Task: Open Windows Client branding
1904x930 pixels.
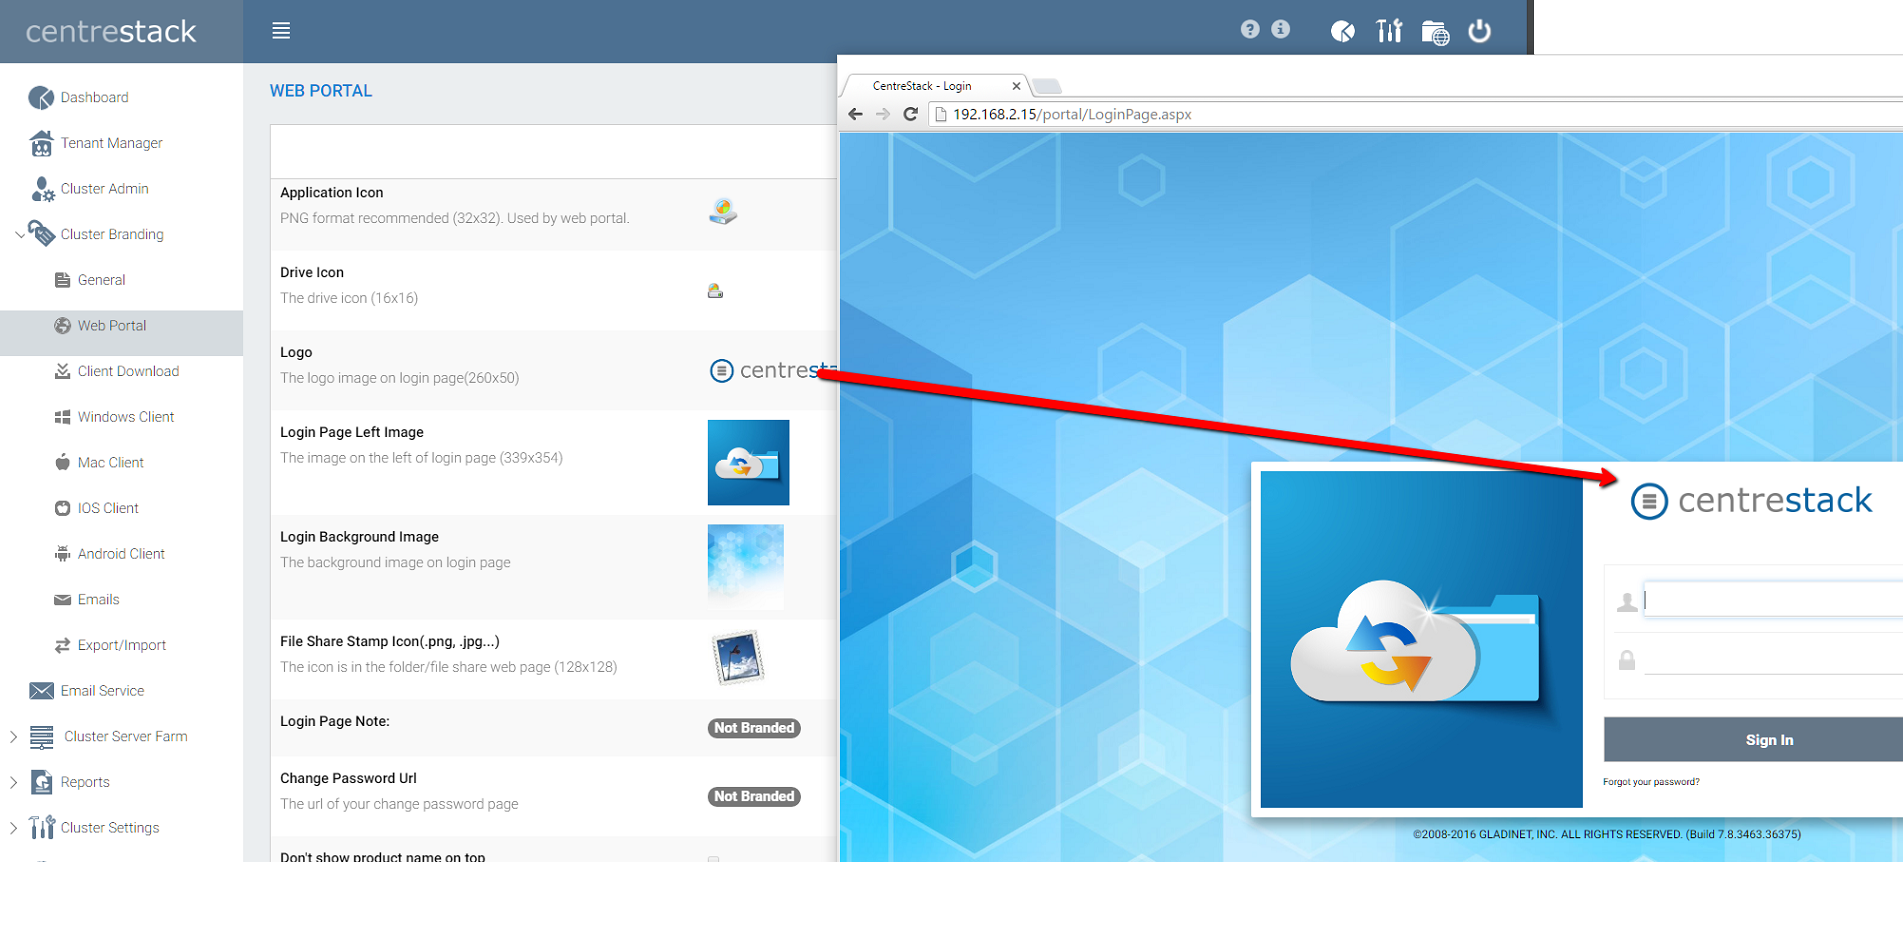Action: (x=126, y=417)
